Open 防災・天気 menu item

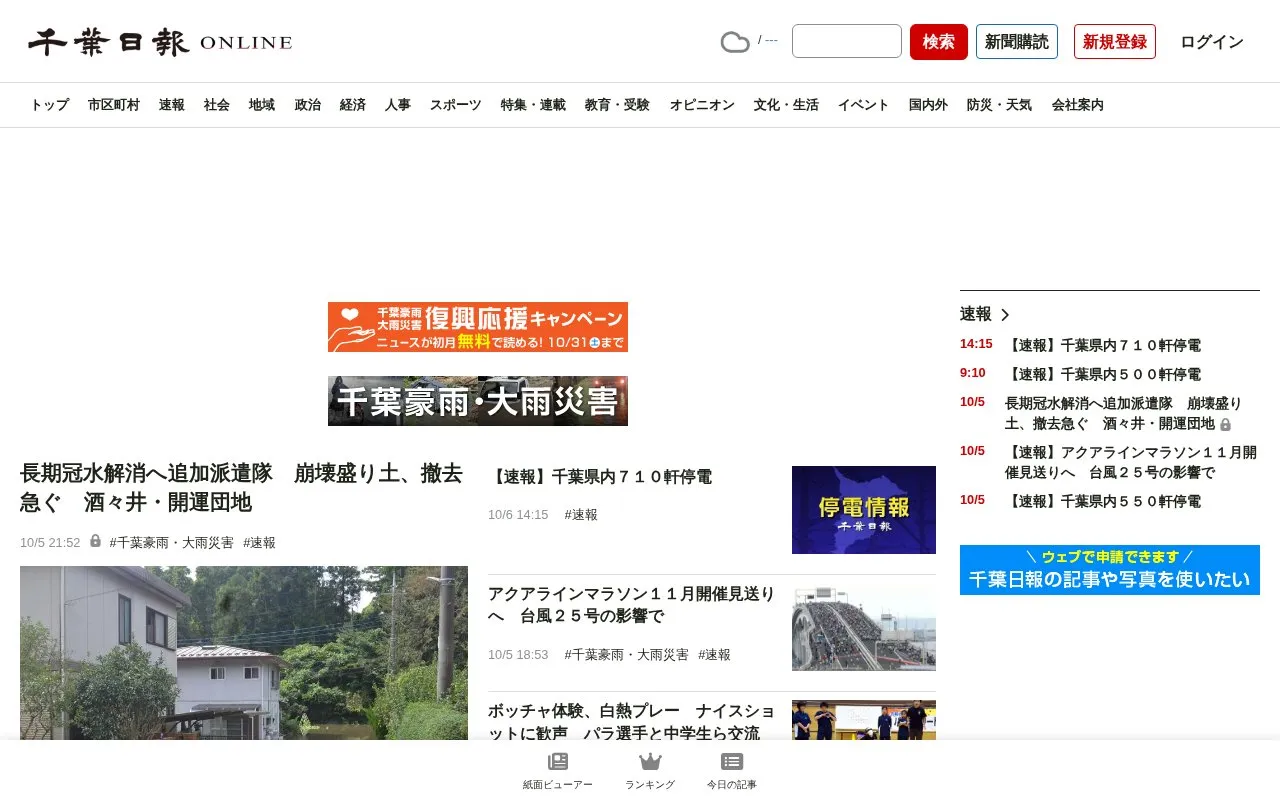(999, 105)
